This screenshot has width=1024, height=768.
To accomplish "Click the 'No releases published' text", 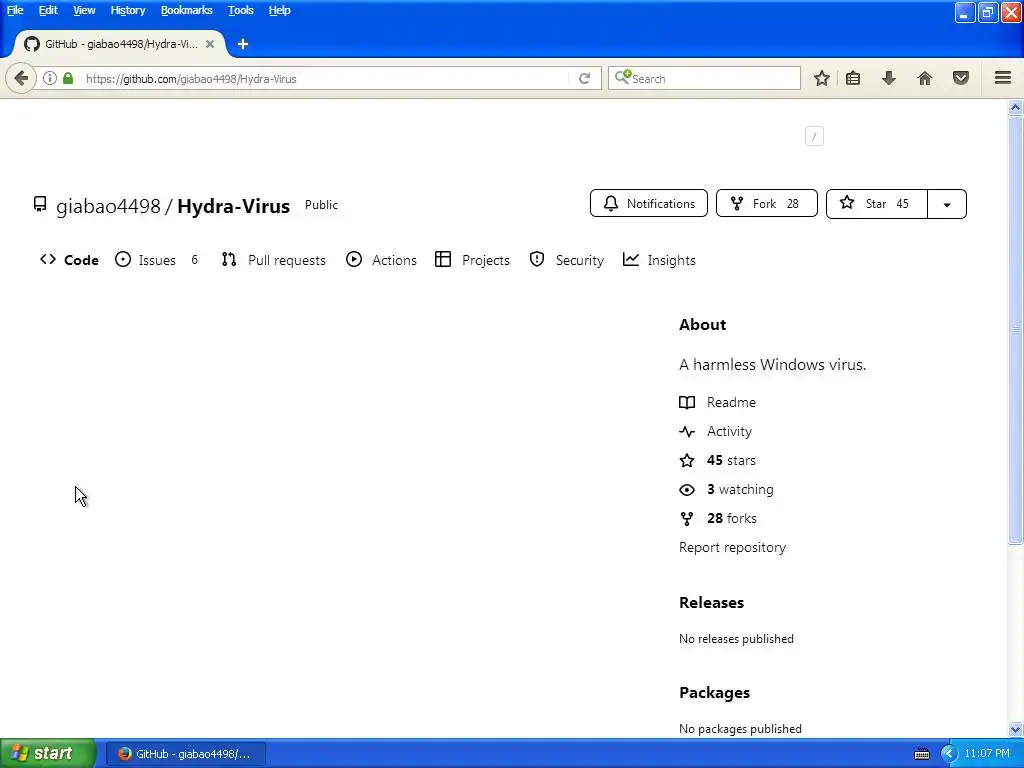I will click(736, 639).
